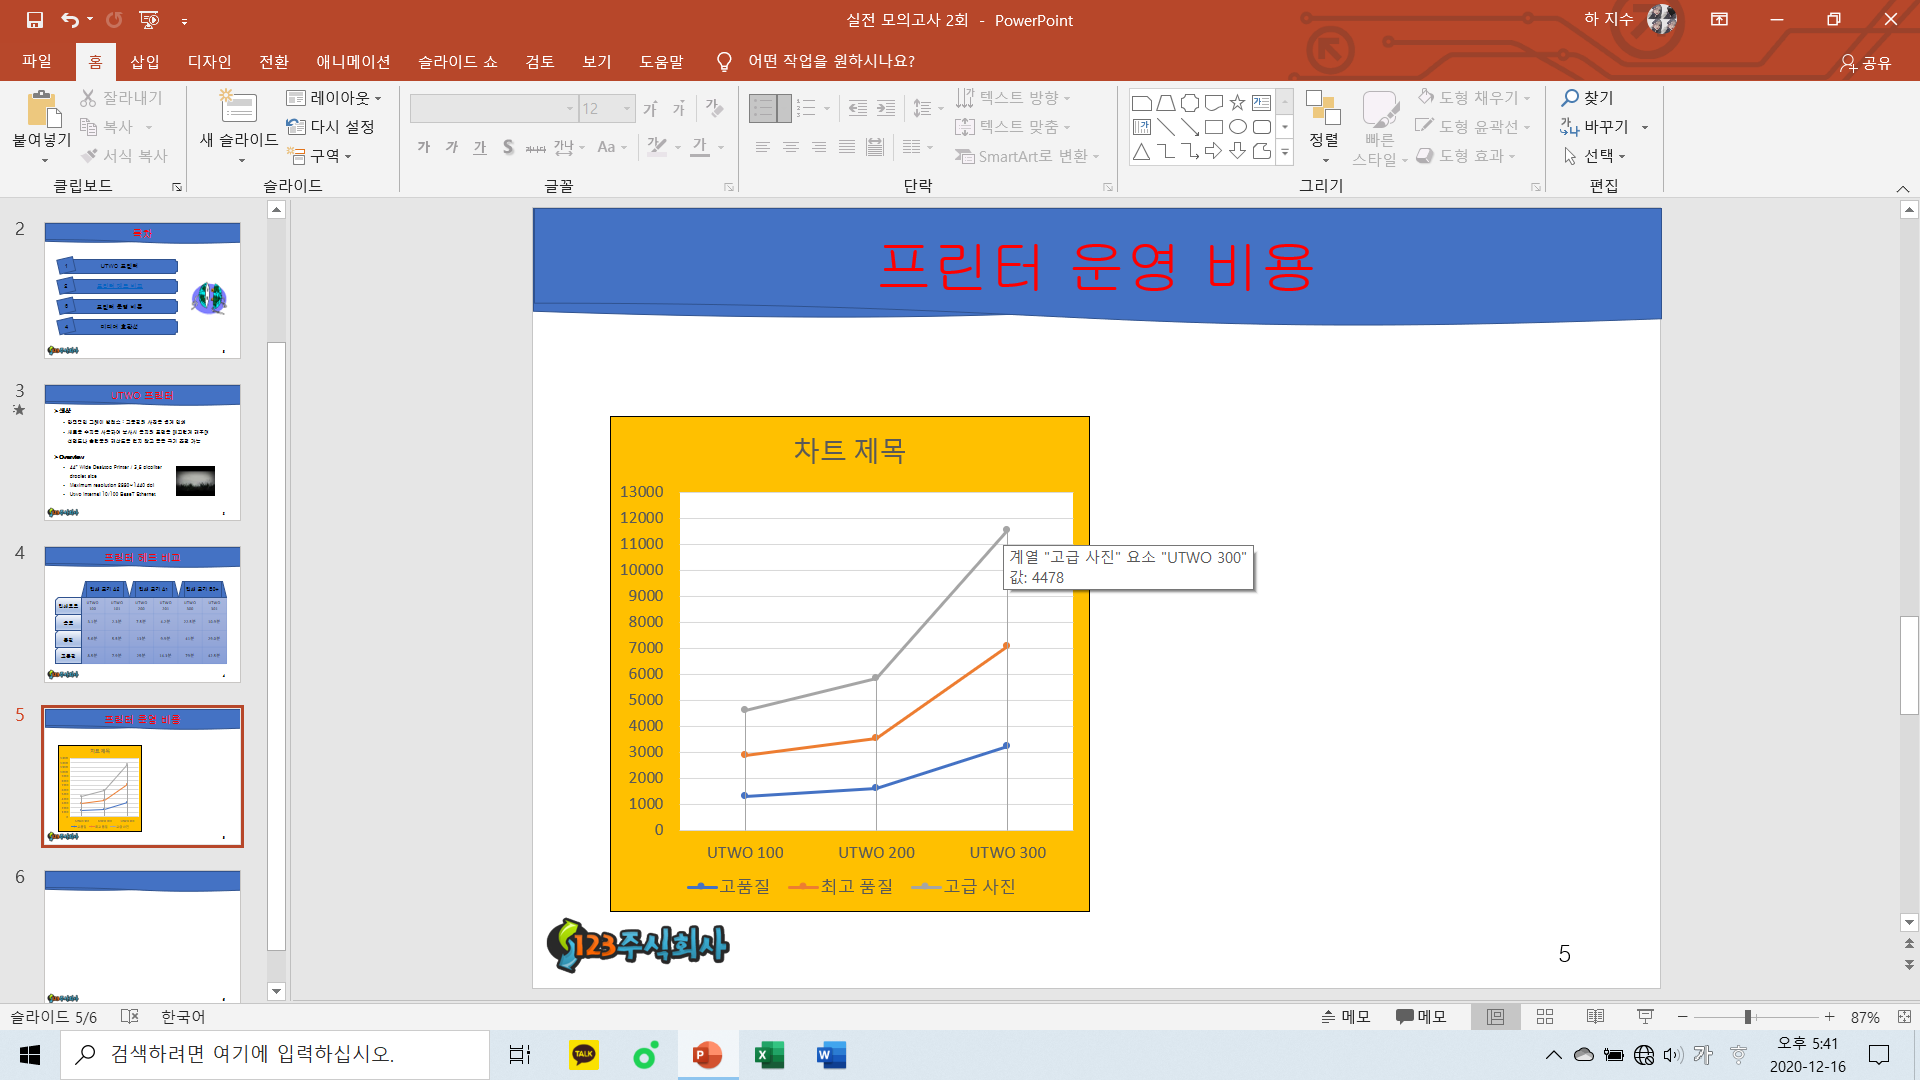Image resolution: width=1920 pixels, height=1080 pixels.
Task: Click the Paste clipboard icon
Action: (x=42, y=108)
